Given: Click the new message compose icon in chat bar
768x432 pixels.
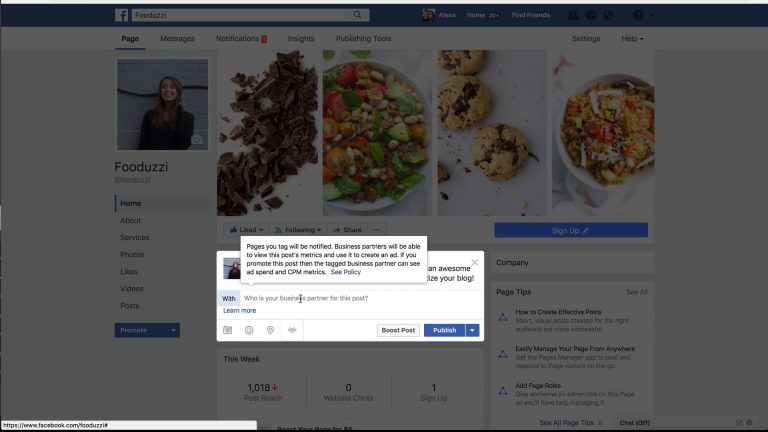Looking at the screenshot, I should tap(739, 423).
